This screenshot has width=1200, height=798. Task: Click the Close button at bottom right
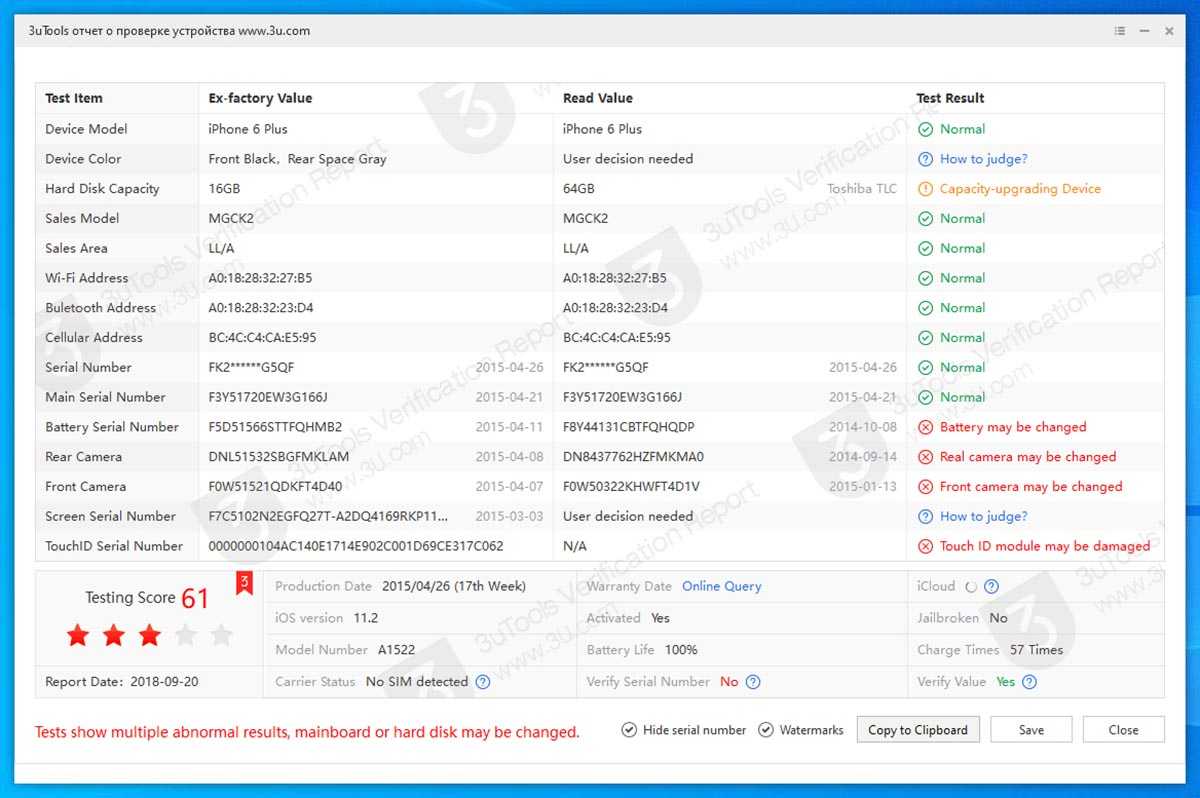click(x=1123, y=730)
